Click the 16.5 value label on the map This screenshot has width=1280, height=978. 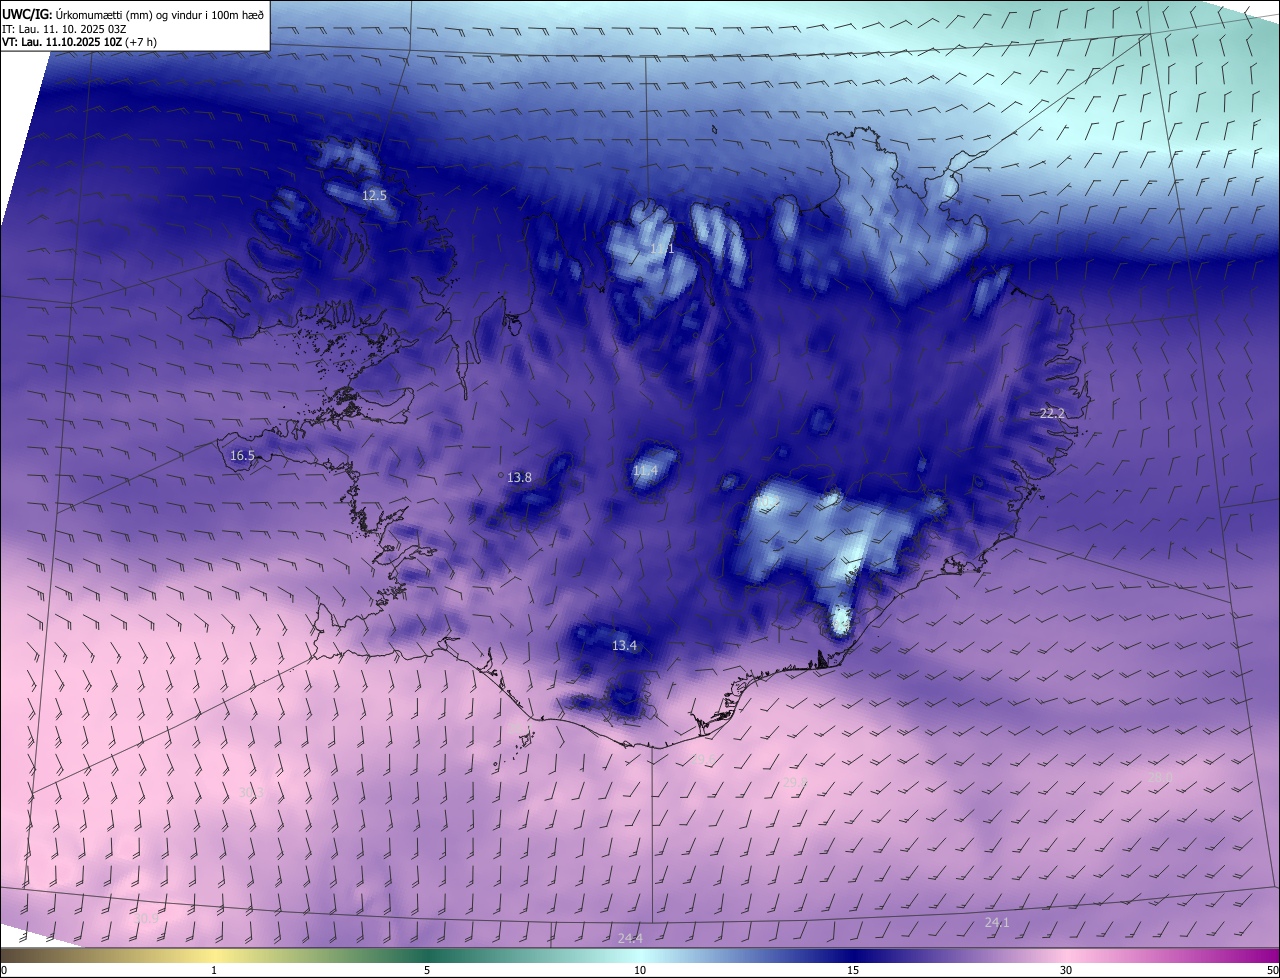tap(242, 455)
